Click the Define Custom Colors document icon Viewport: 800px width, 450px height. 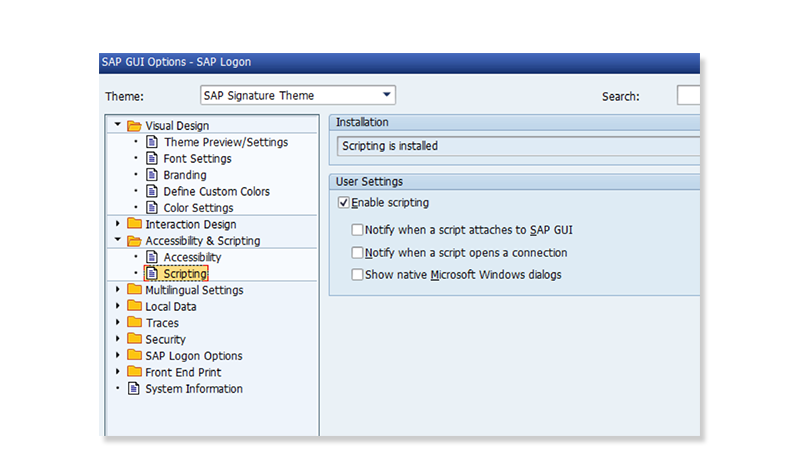(152, 191)
